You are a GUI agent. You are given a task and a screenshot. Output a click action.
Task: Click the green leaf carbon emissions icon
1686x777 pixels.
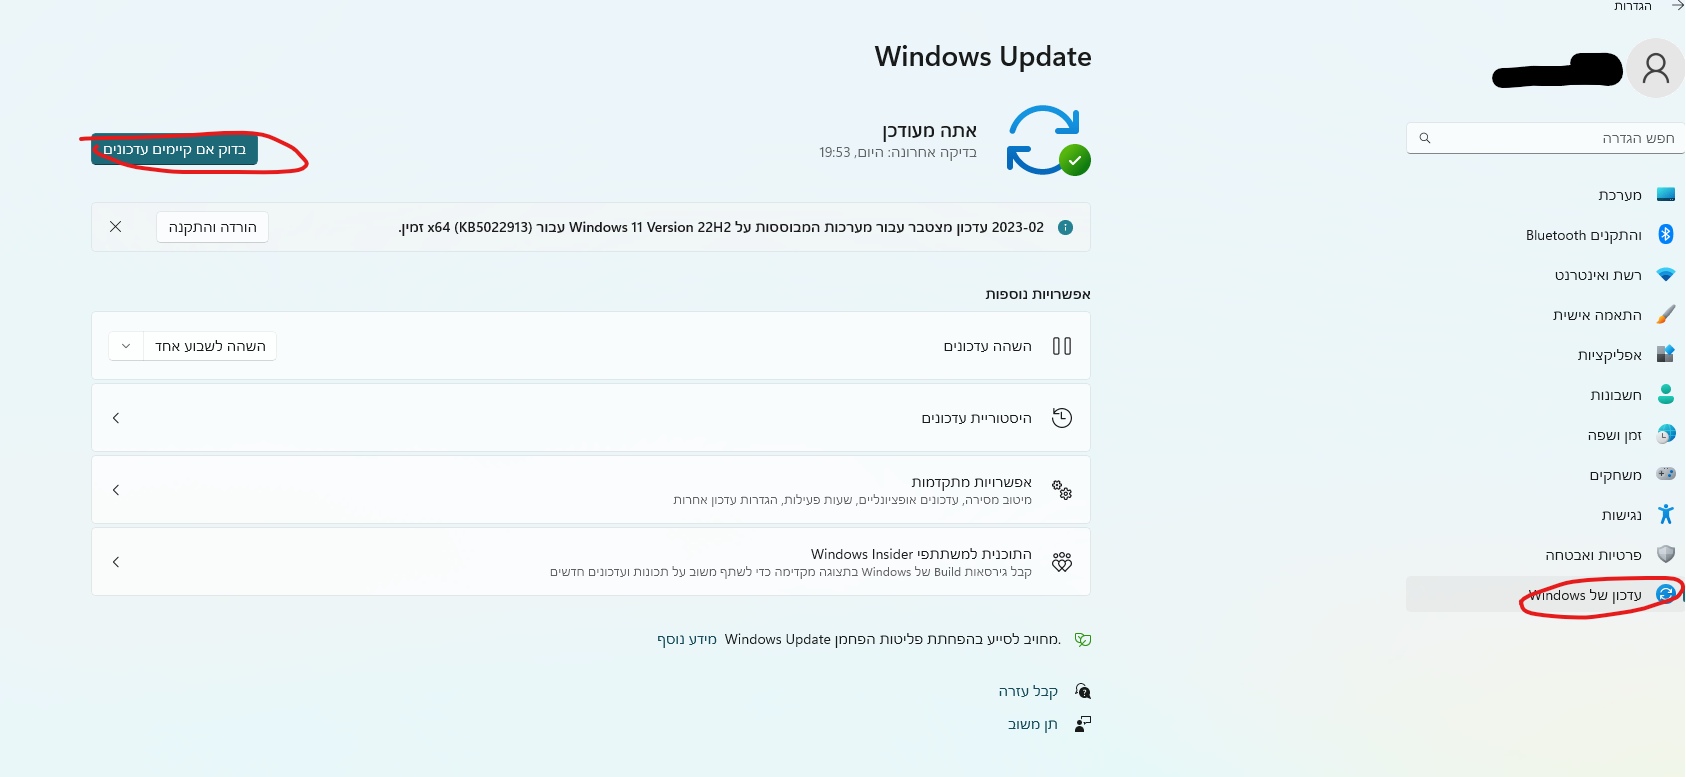(1083, 639)
